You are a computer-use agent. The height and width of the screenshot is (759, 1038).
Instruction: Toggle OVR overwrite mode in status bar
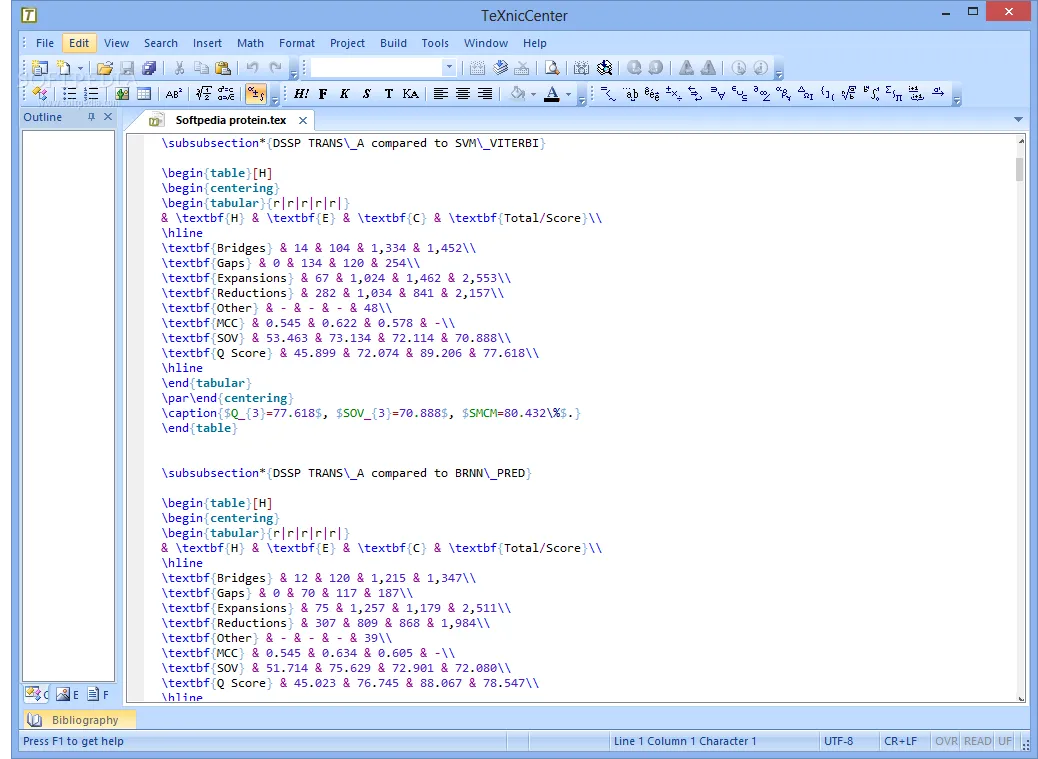point(945,741)
